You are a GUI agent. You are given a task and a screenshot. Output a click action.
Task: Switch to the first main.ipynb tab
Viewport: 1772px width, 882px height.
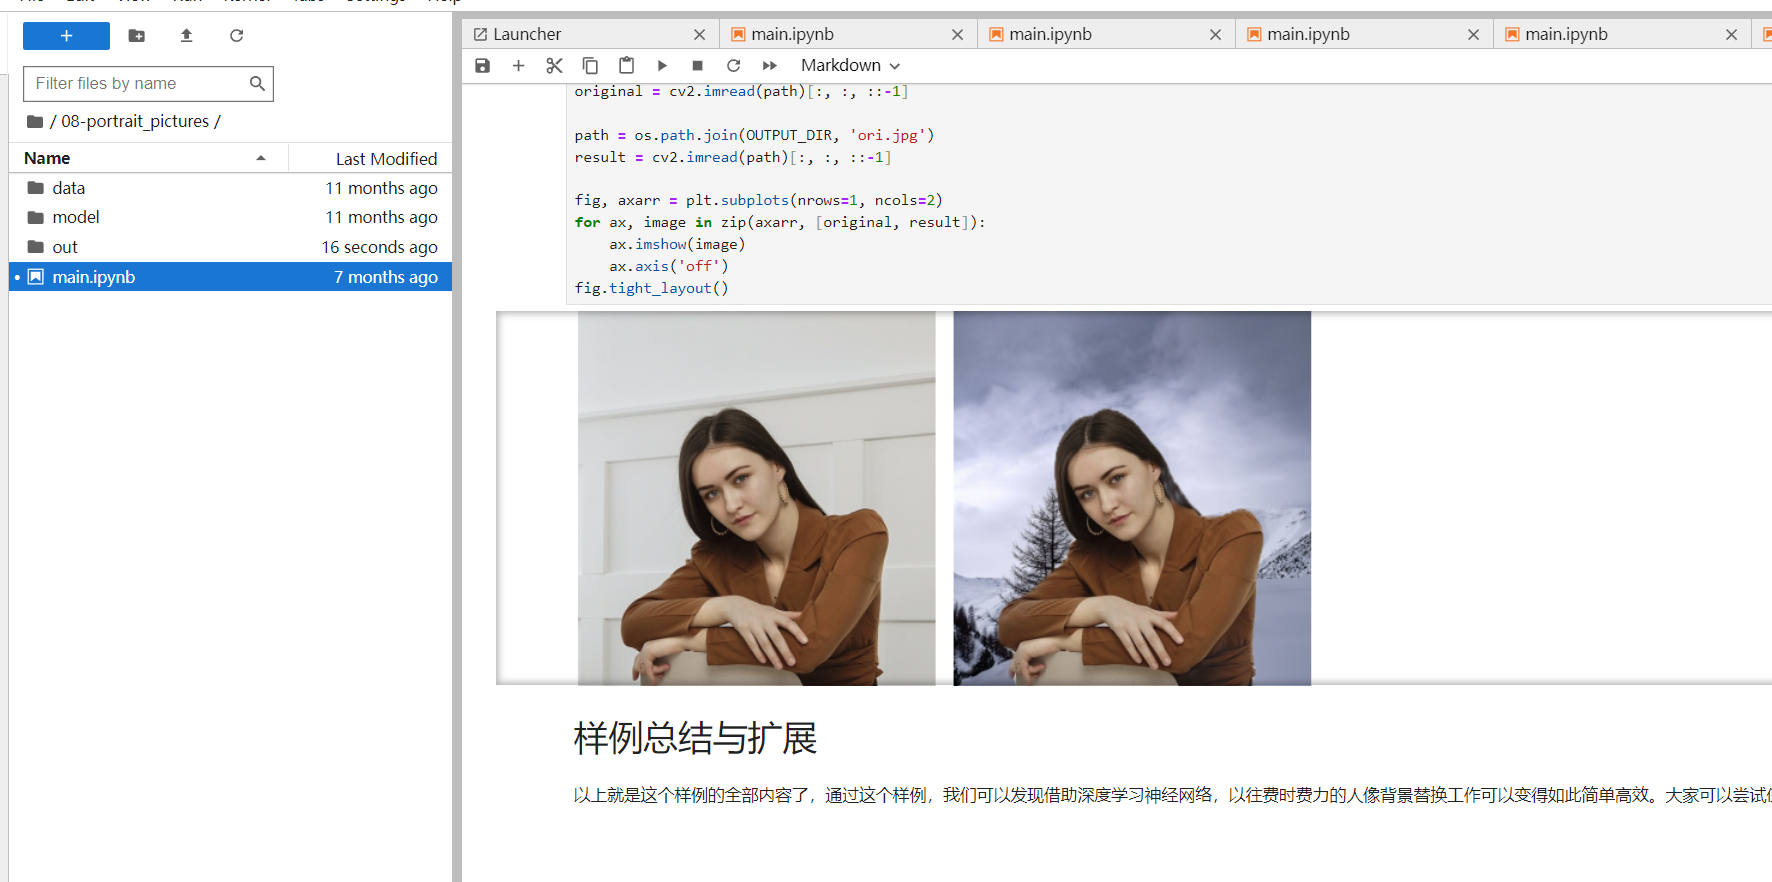click(848, 35)
